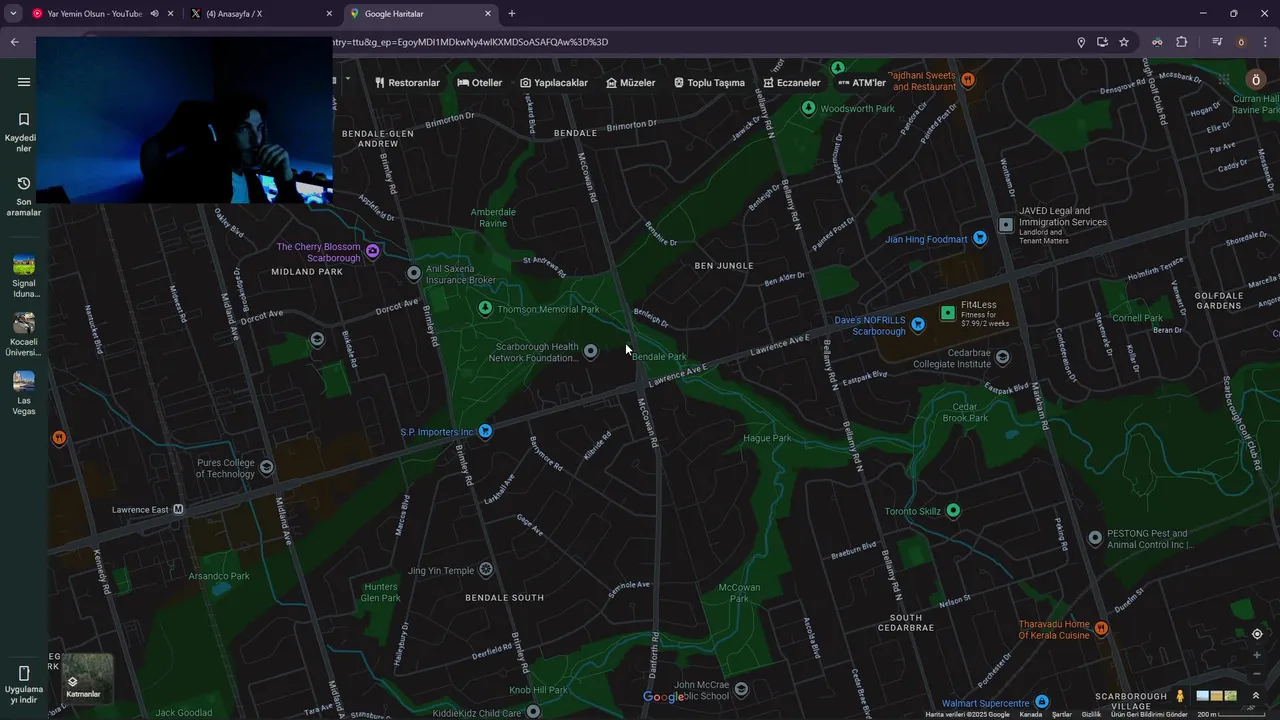Screen dimensions: 1280x720
Task: Select Toronto Skillz pin
Action: point(953,510)
